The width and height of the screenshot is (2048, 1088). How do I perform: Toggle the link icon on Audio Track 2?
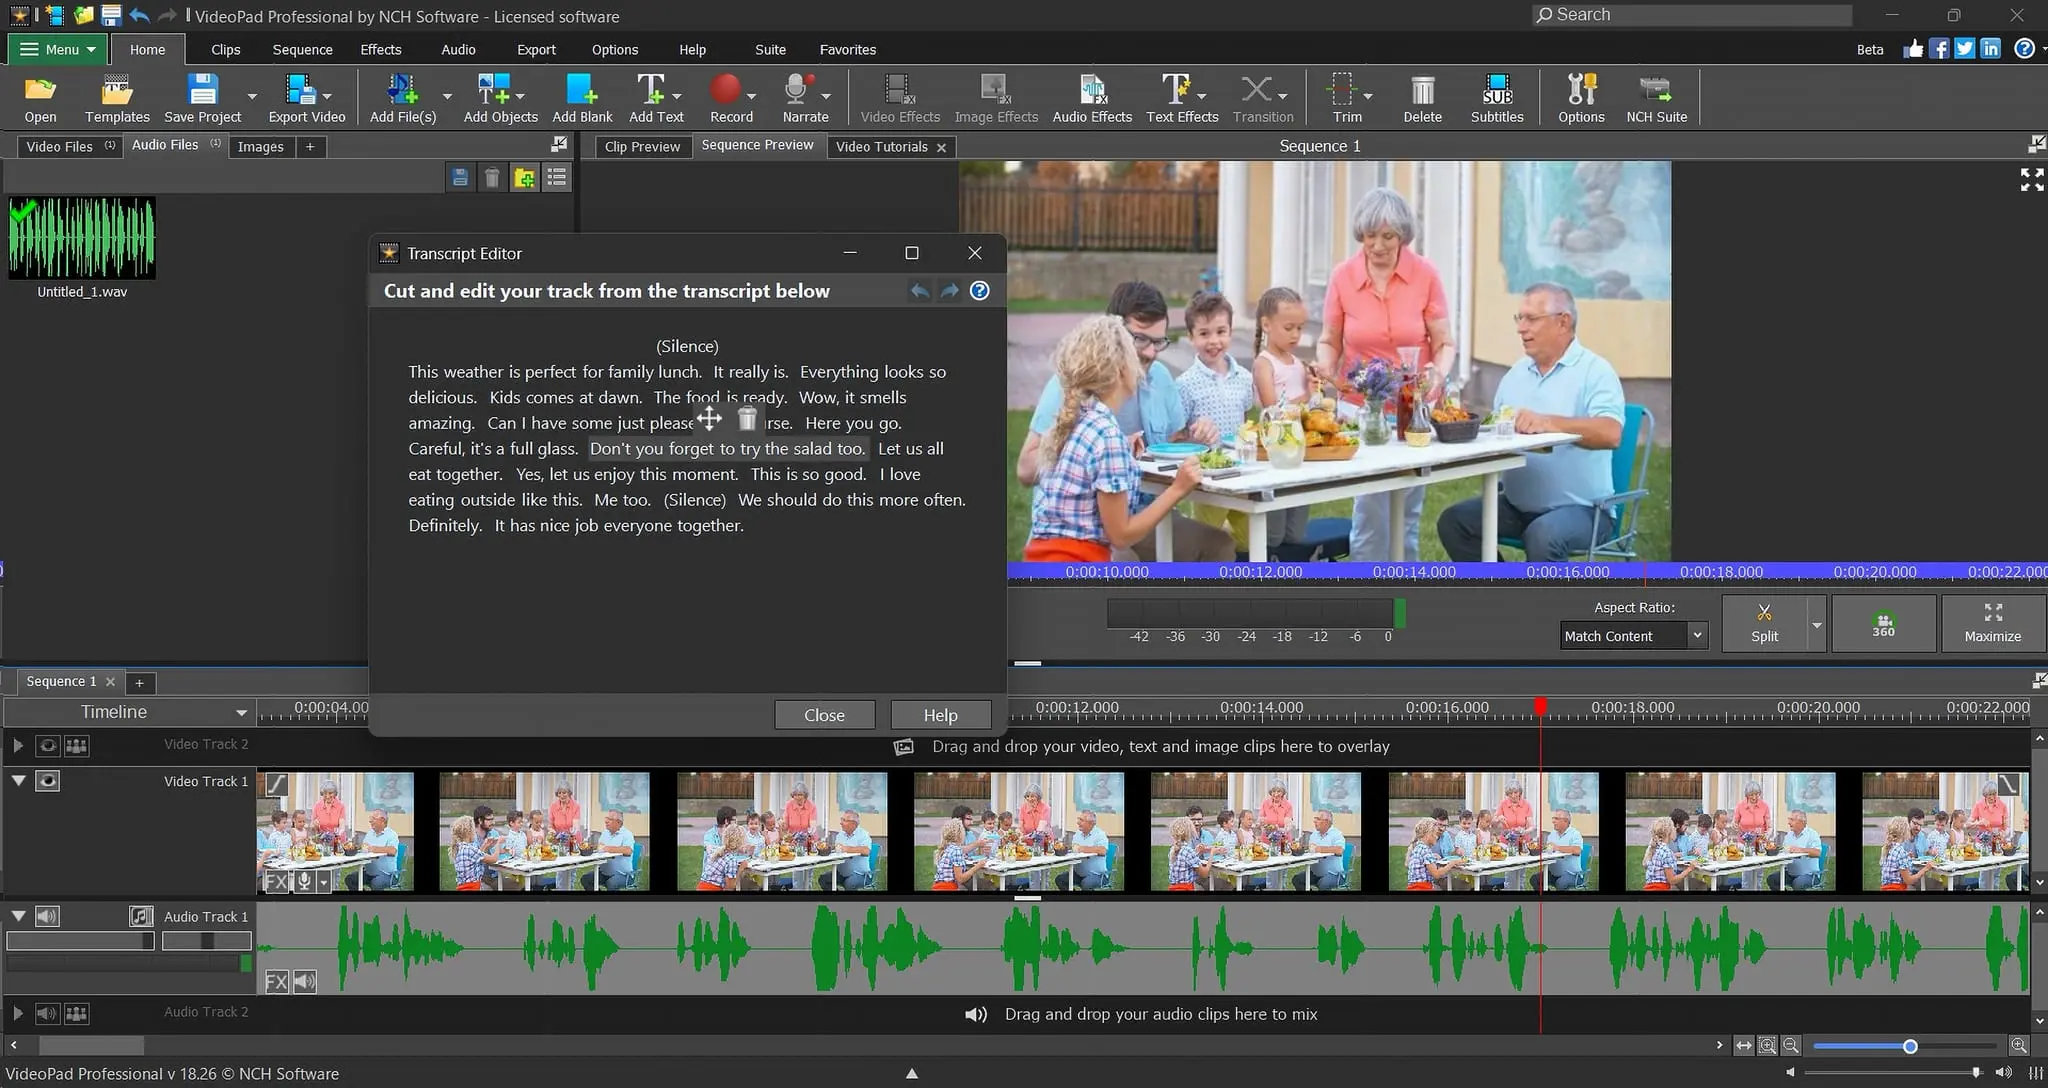[76, 1013]
